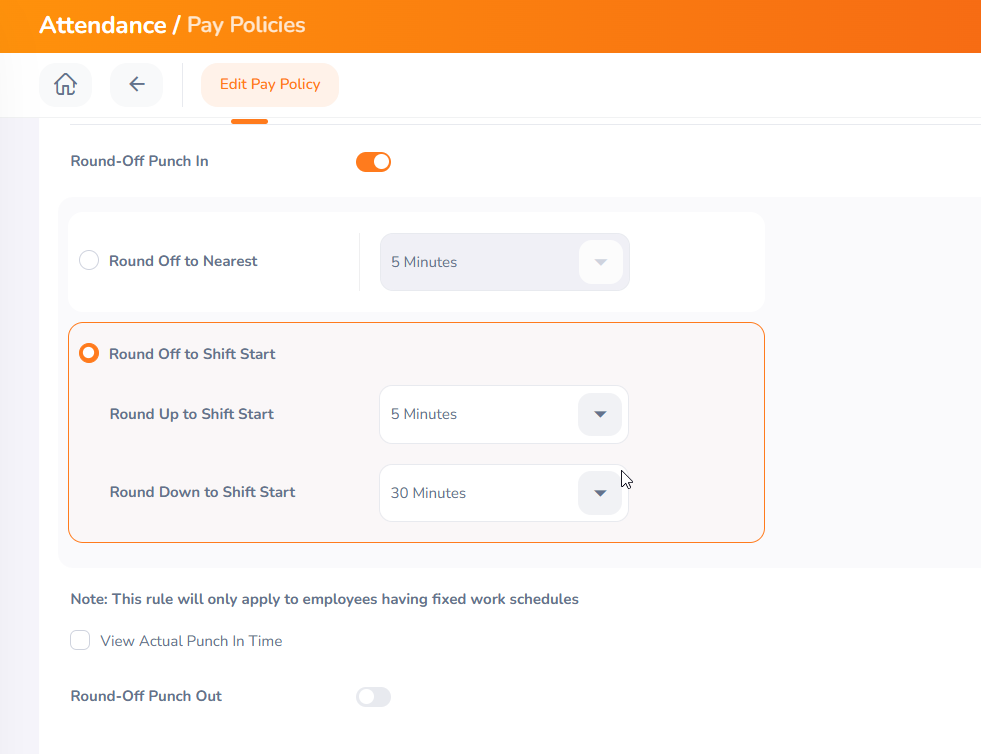The width and height of the screenshot is (981, 754).
Task: Click the Round Up dropdown caret icon
Action: [600, 414]
